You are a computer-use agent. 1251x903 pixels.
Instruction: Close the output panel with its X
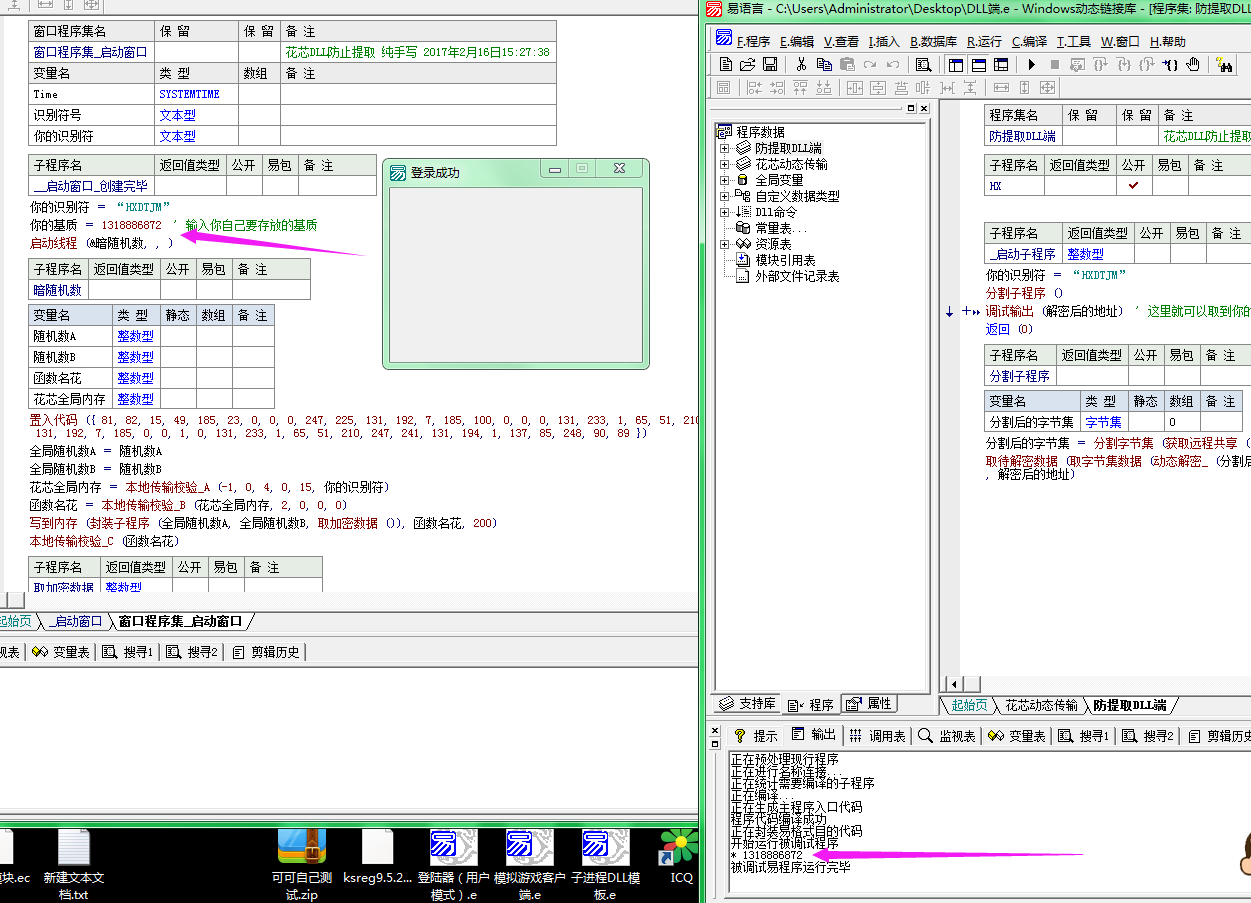point(714,731)
